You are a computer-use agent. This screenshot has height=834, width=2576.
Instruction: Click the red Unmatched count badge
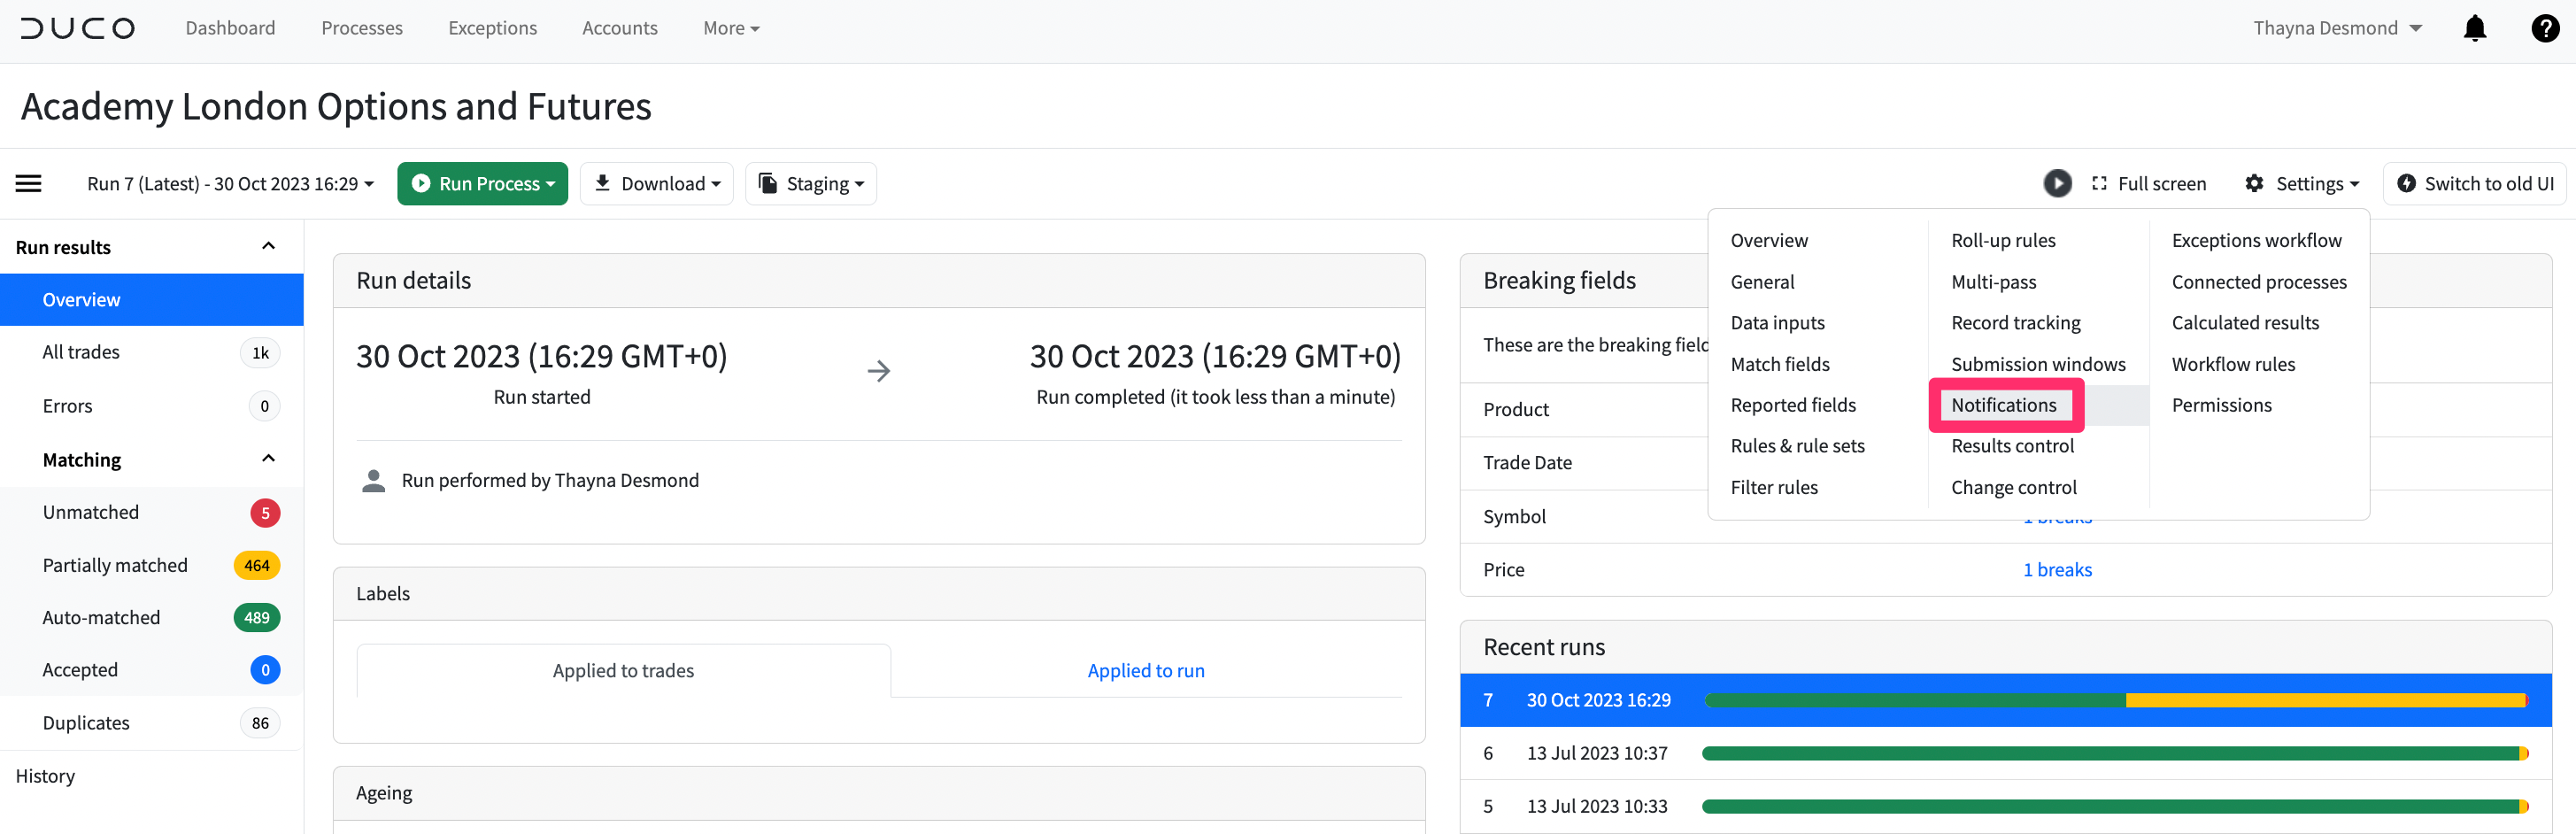[265, 513]
